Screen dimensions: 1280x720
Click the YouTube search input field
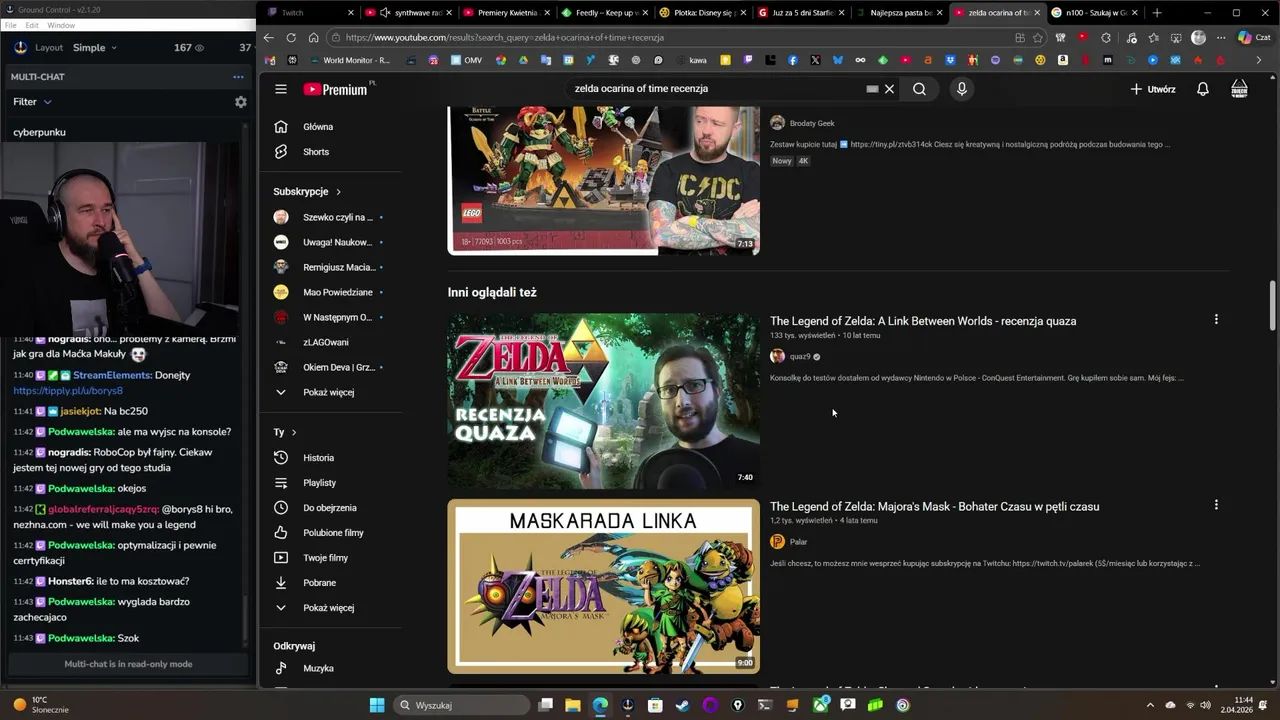pyautogui.click(x=720, y=89)
